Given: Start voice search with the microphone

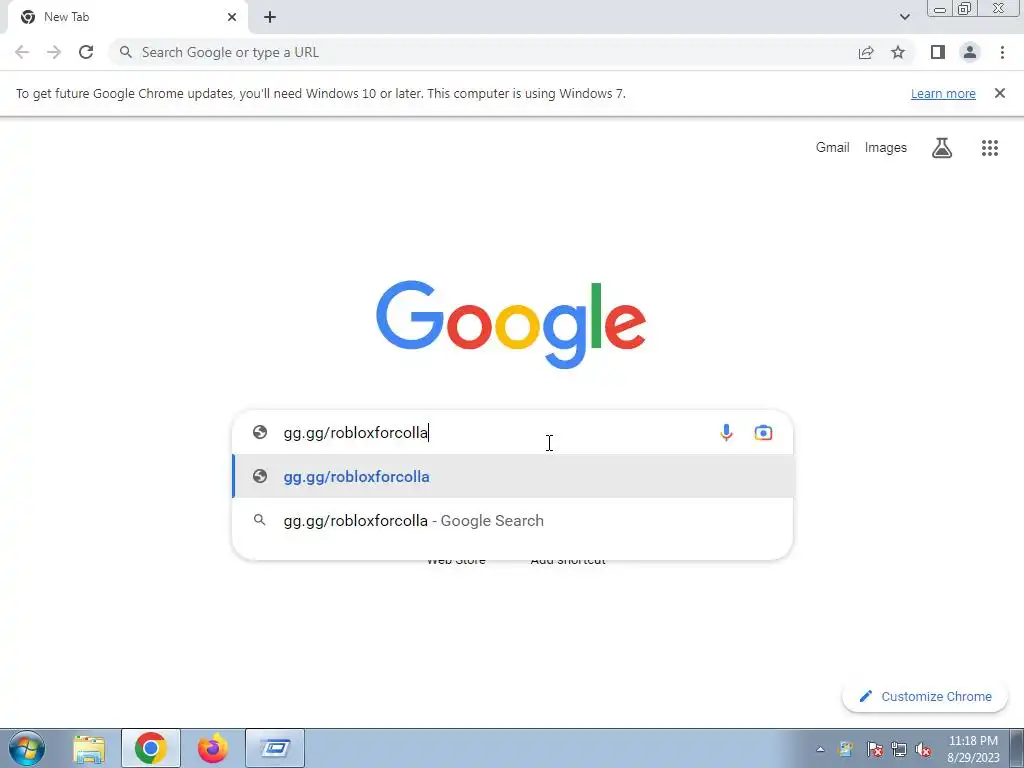Looking at the screenshot, I should click(726, 432).
